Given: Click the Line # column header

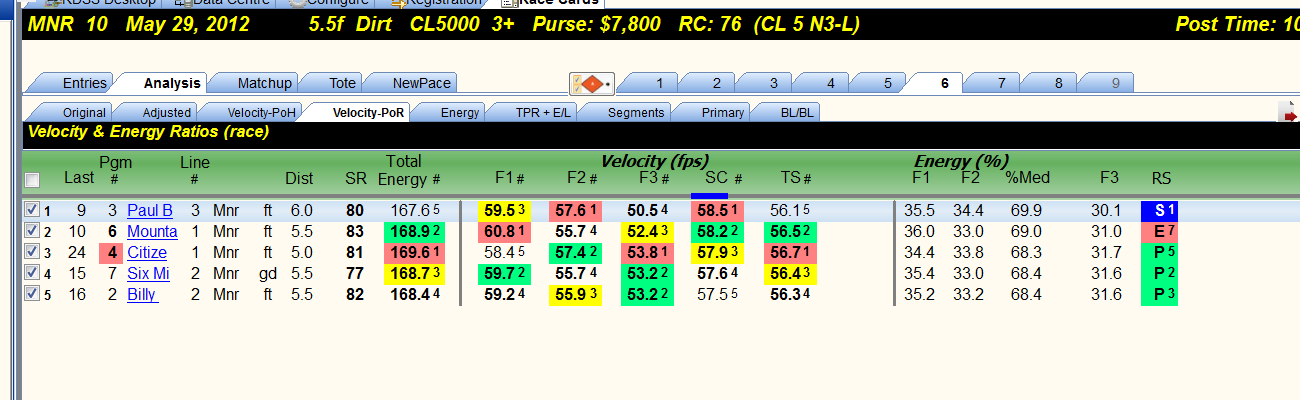Looking at the screenshot, I should [x=195, y=170].
